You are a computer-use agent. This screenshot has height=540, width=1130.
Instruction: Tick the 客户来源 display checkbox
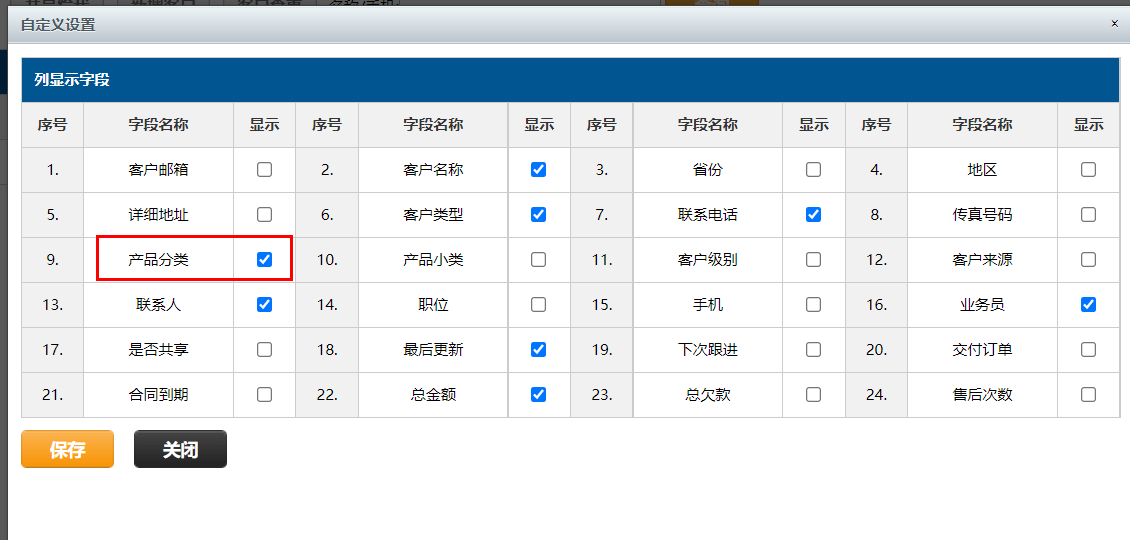pos(1088,260)
